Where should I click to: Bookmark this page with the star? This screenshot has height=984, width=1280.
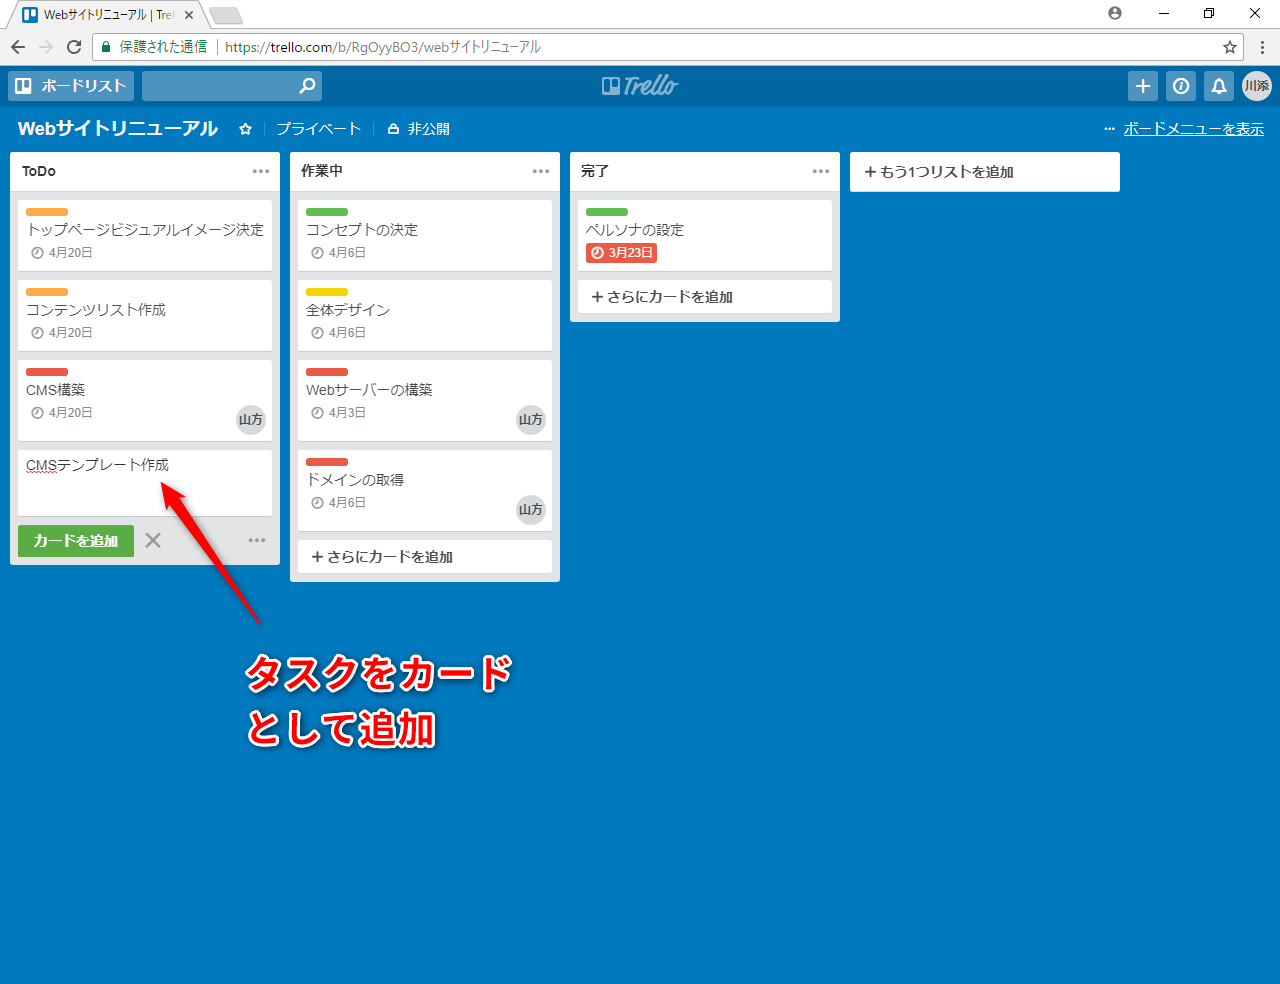click(x=1230, y=47)
